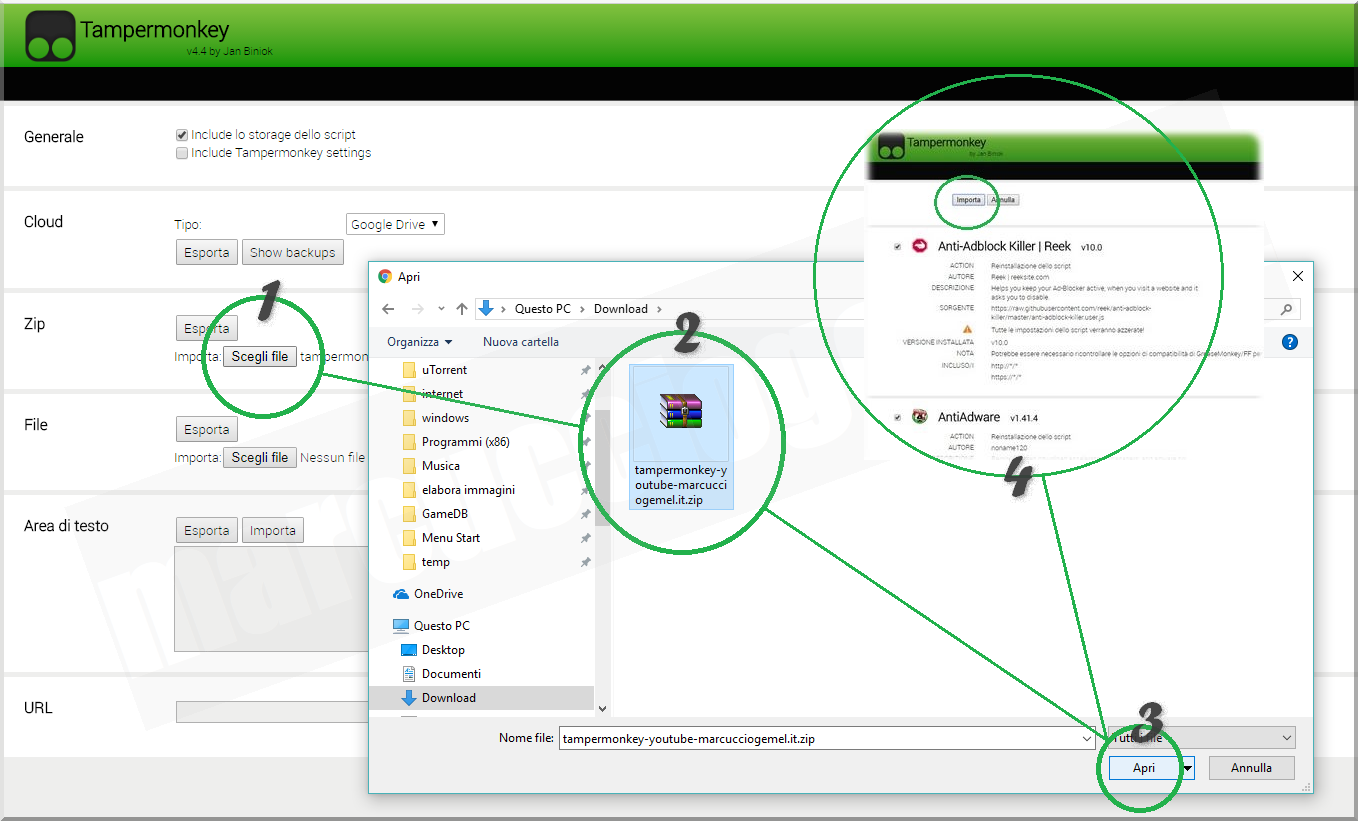Click the pin icon beside GameDB

[x=585, y=514]
